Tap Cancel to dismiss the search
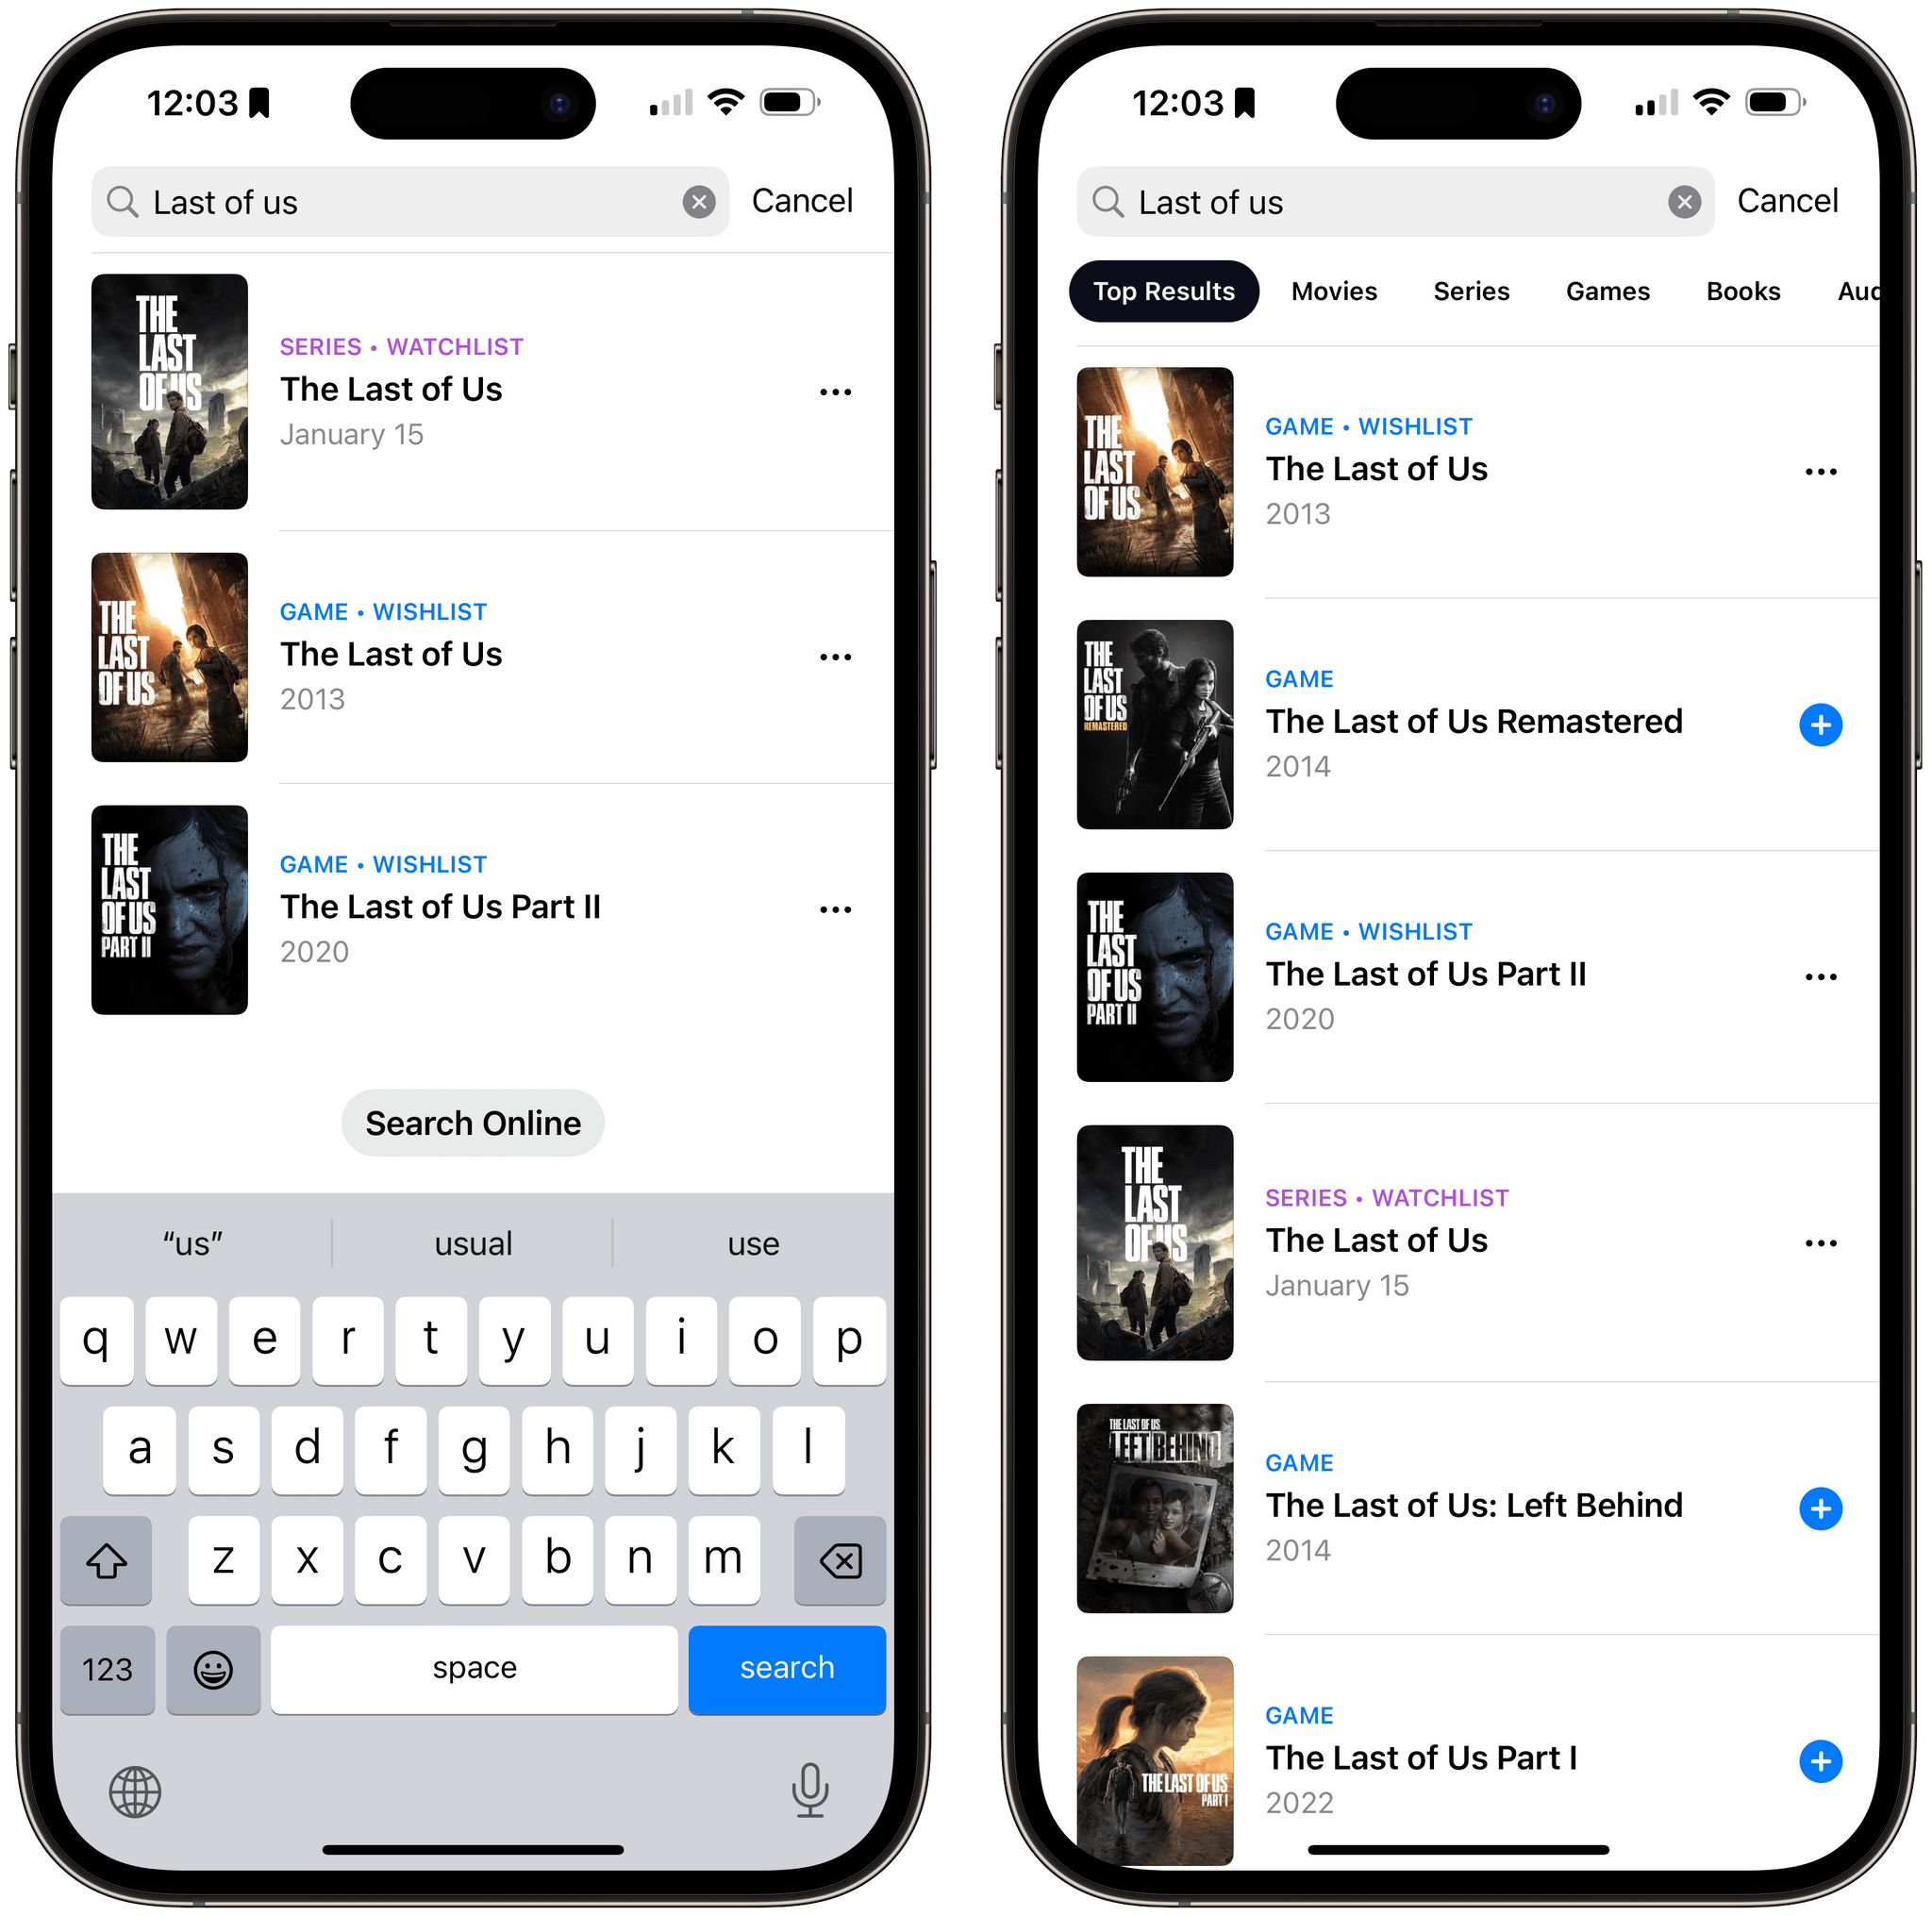Image resolution: width=1932 pixels, height=1916 pixels. click(x=800, y=202)
